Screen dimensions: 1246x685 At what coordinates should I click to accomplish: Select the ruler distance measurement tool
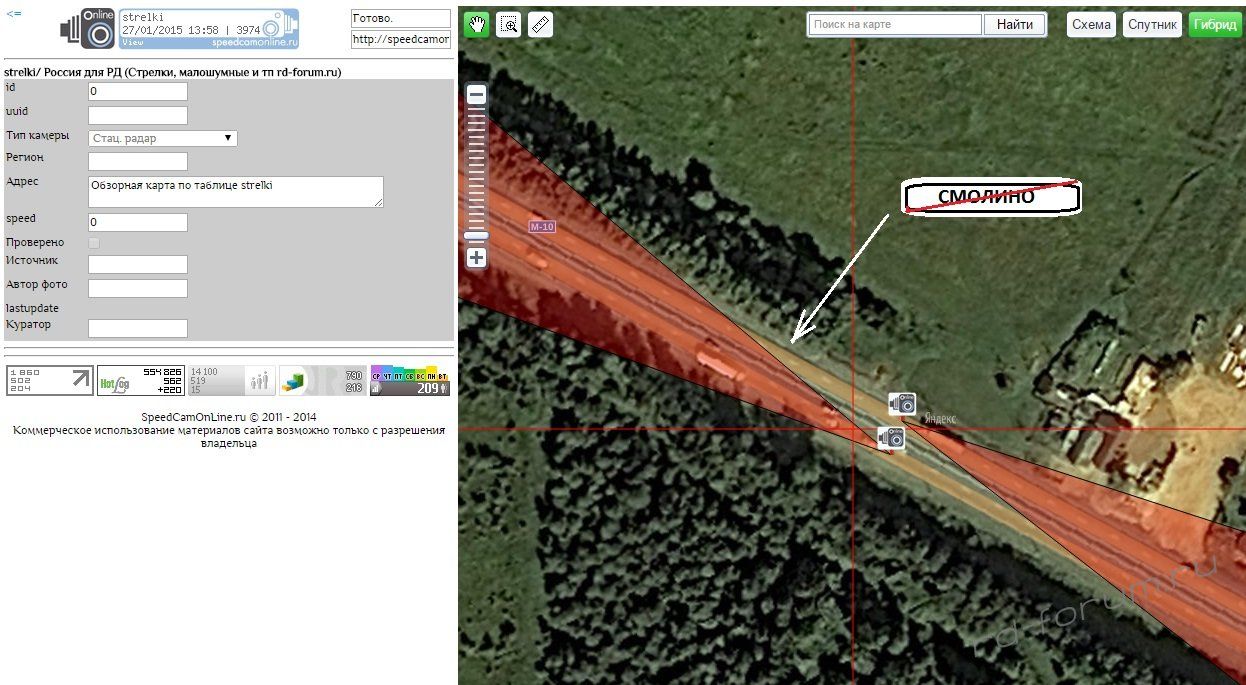[x=541, y=25]
